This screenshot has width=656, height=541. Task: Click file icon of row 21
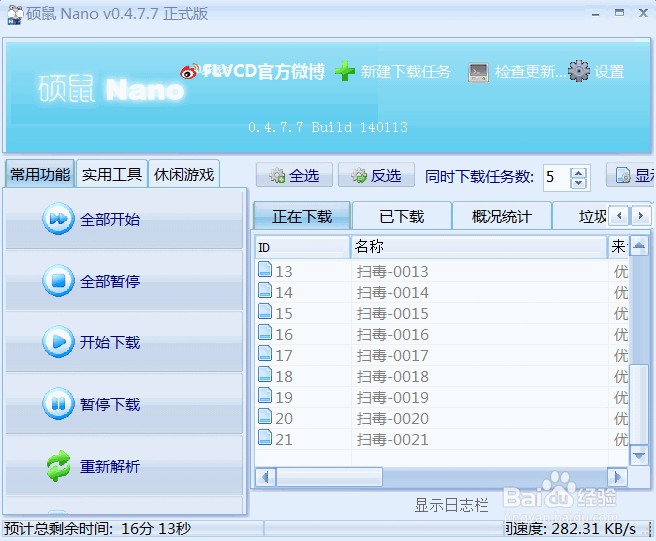pyautogui.click(x=265, y=437)
